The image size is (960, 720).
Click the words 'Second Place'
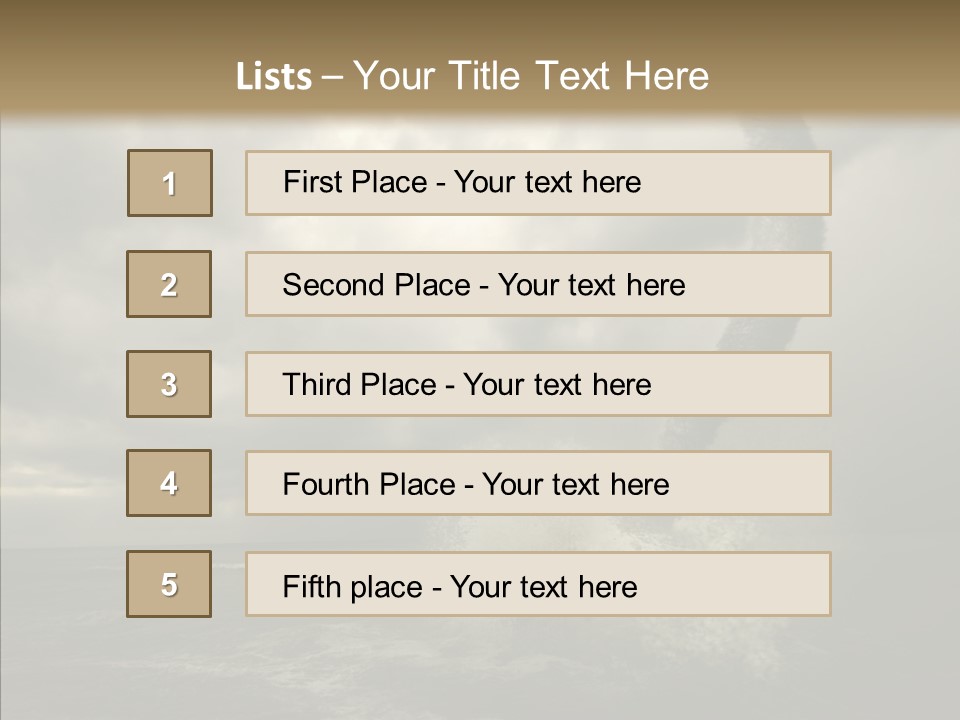[x=377, y=285]
